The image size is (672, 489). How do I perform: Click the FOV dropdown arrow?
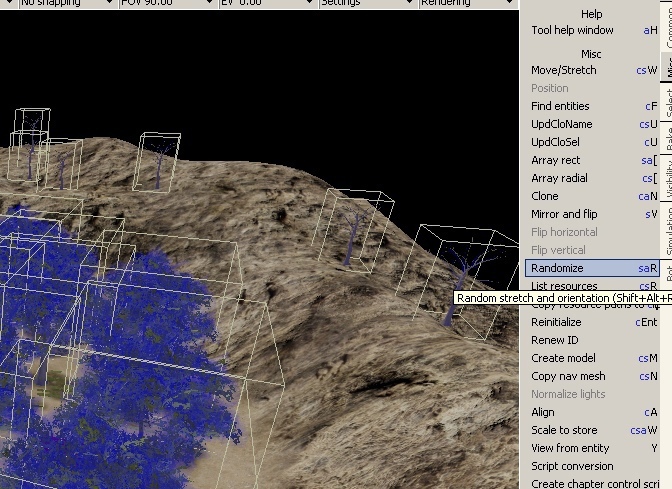coord(209,3)
